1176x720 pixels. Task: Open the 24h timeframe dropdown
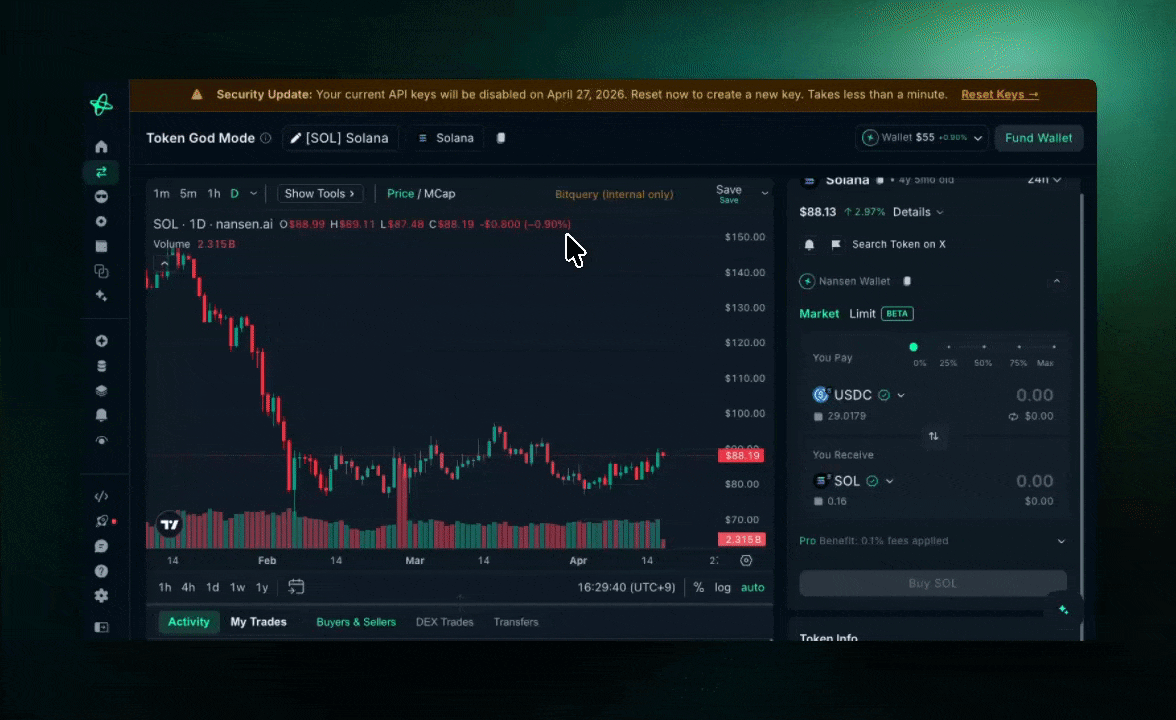1044,180
